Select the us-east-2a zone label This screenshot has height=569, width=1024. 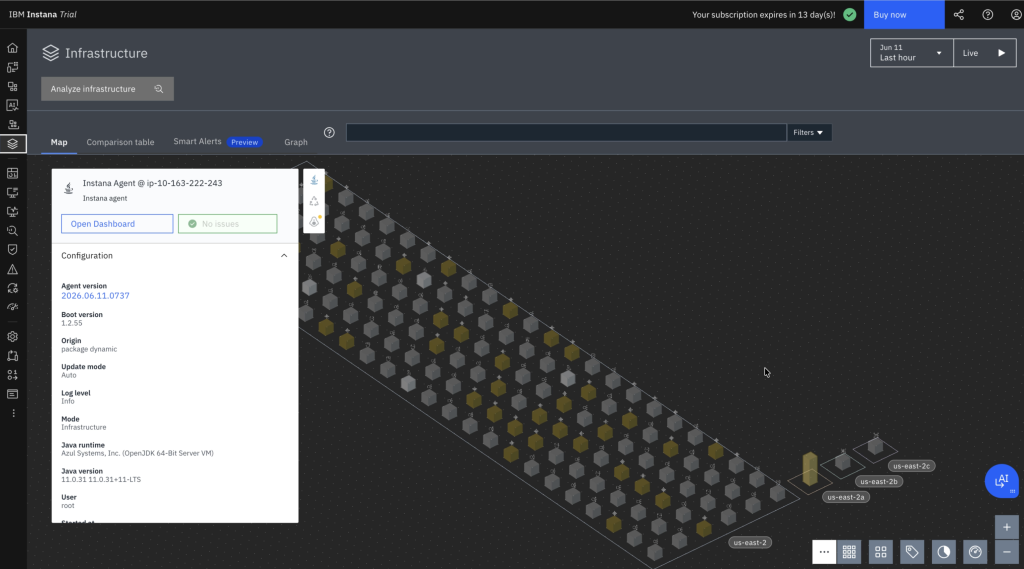846,497
